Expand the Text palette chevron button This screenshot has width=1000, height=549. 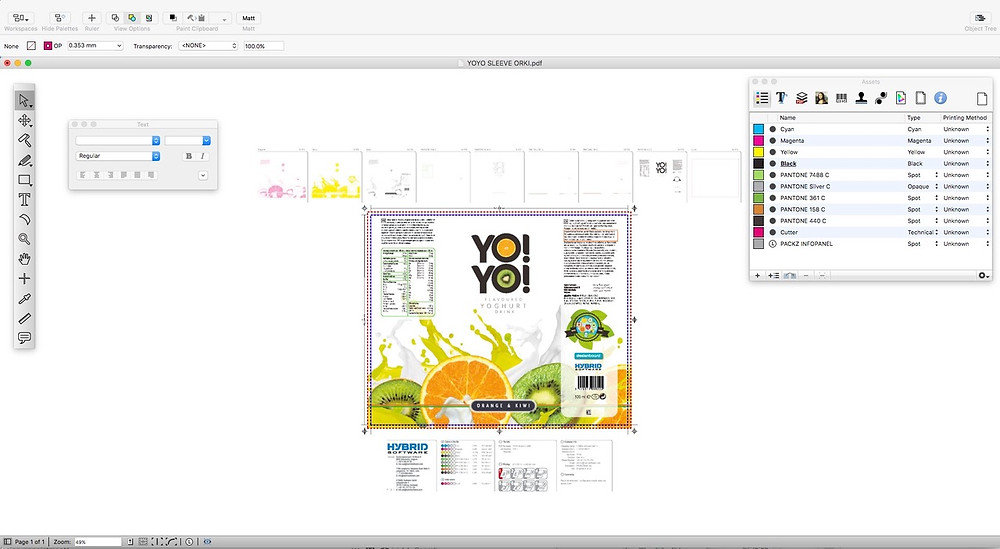[x=203, y=175]
